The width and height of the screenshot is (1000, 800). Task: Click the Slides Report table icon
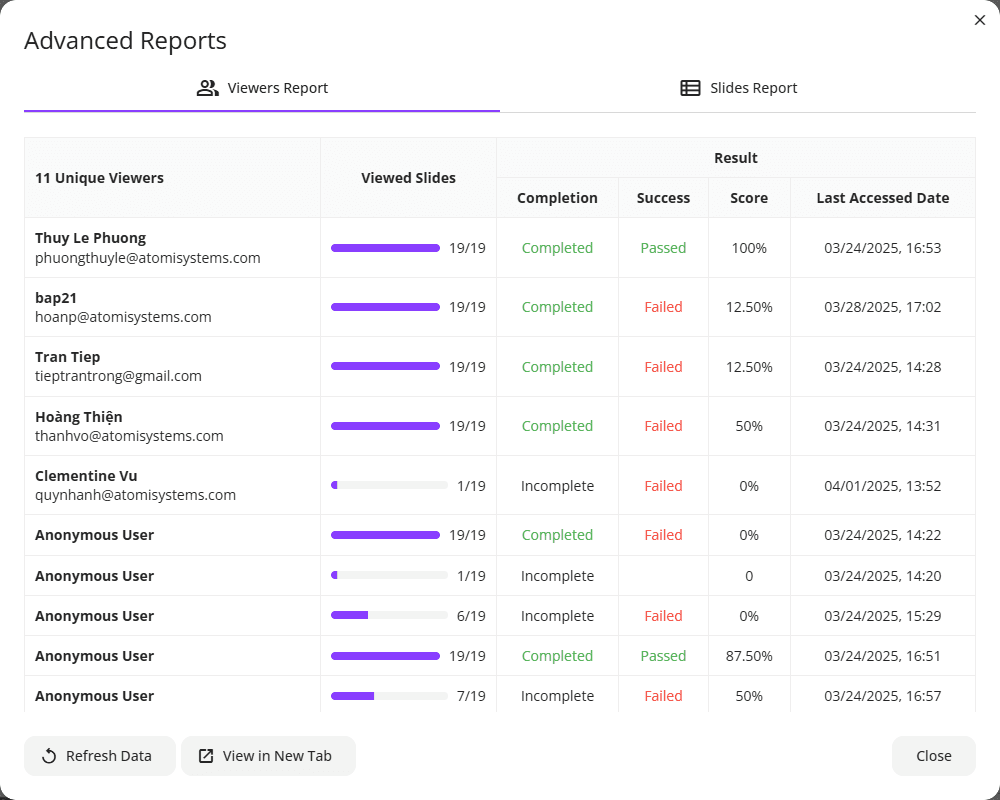point(690,88)
